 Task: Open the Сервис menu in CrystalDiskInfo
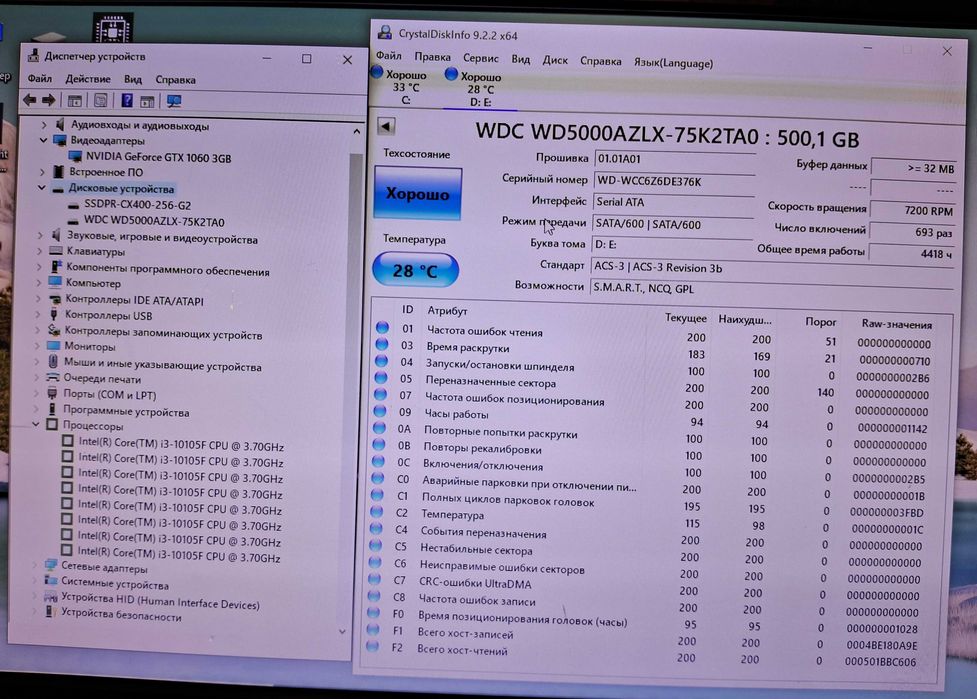480,58
